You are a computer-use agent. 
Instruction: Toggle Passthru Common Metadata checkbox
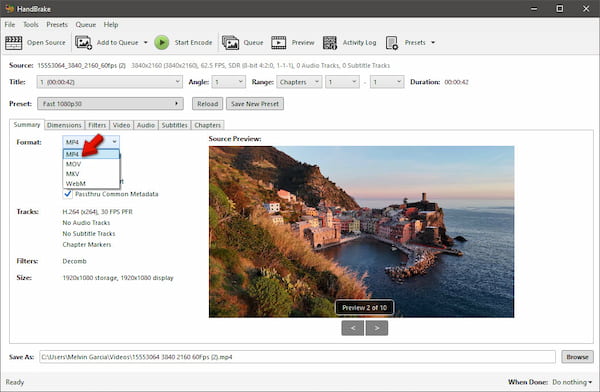pyautogui.click(x=68, y=194)
